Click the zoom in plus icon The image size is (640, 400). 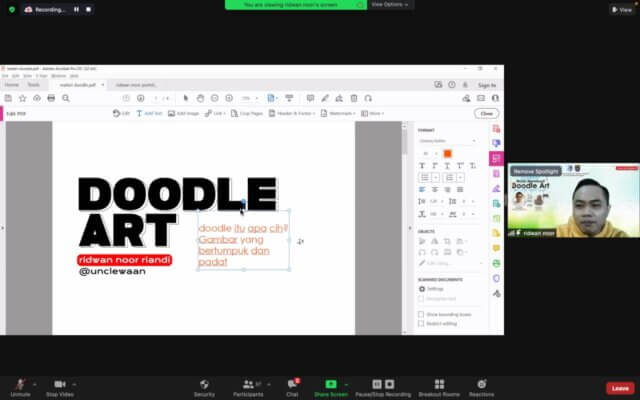tap(229, 98)
